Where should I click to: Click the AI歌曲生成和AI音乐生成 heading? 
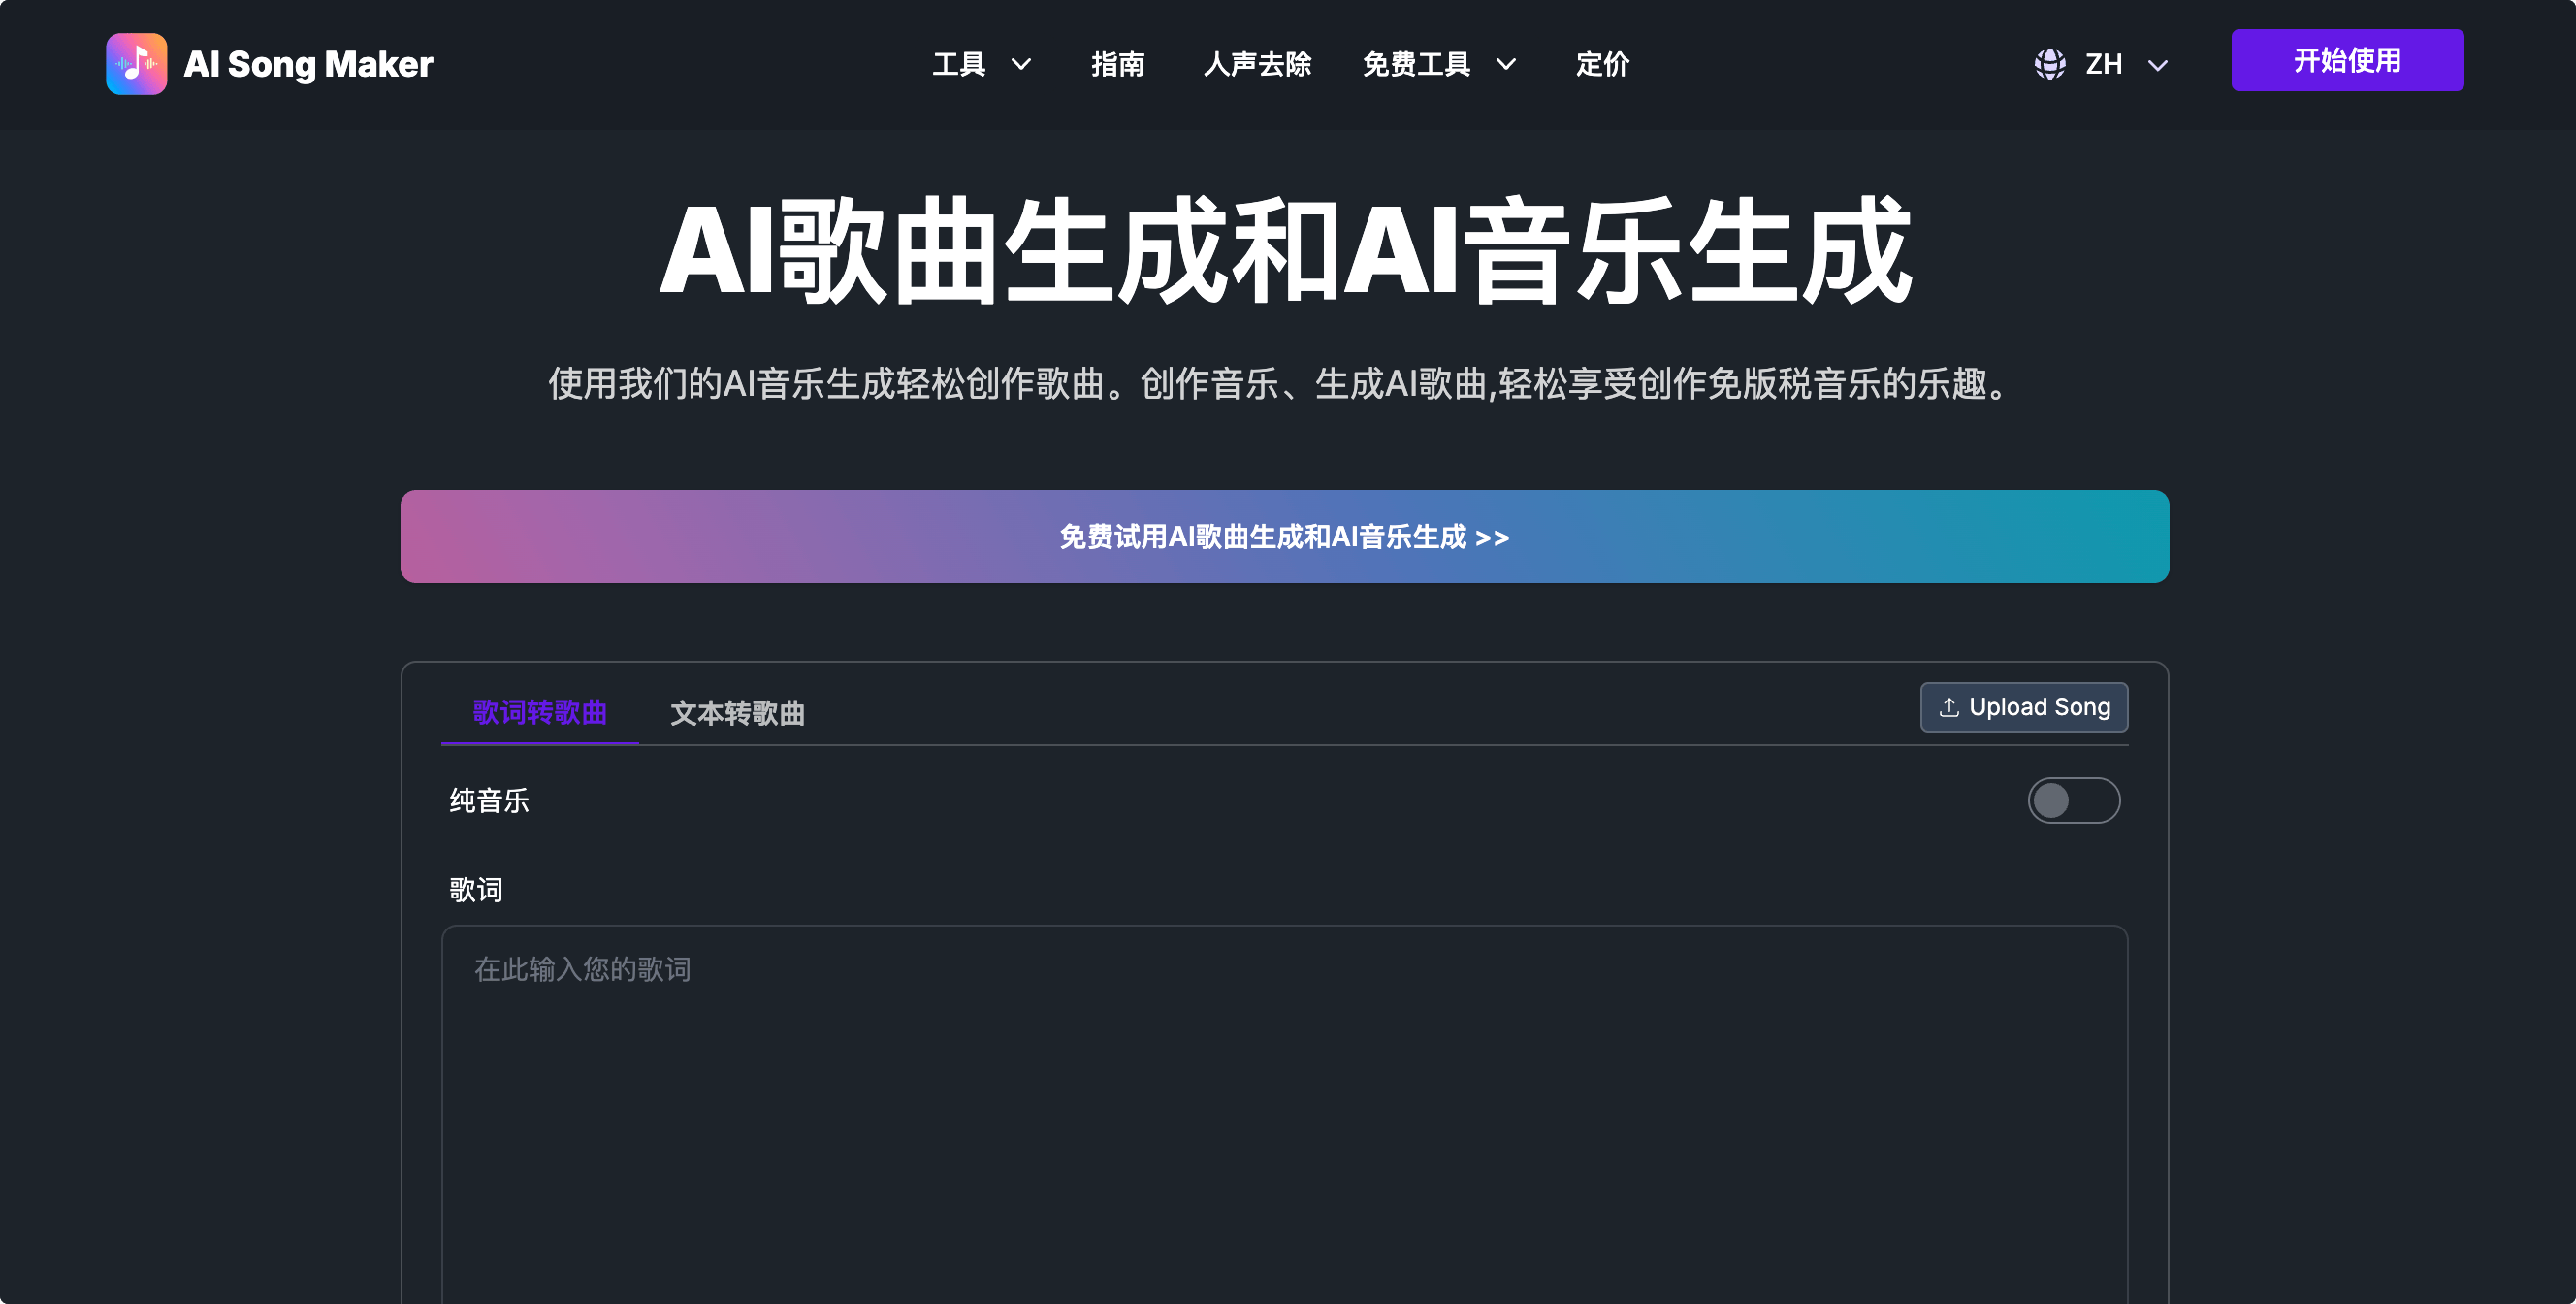(1285, 250)
